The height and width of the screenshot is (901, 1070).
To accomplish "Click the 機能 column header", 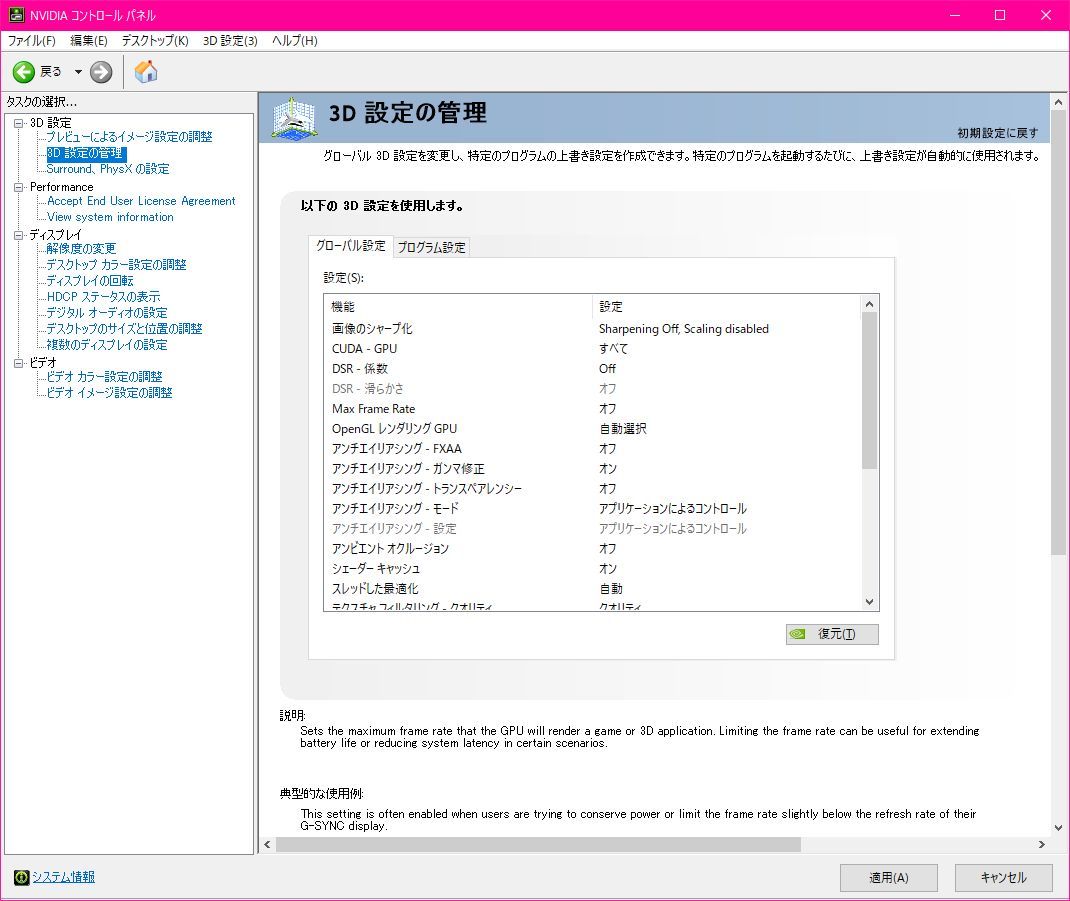I will pyautogui.click(x=458, y=307).
